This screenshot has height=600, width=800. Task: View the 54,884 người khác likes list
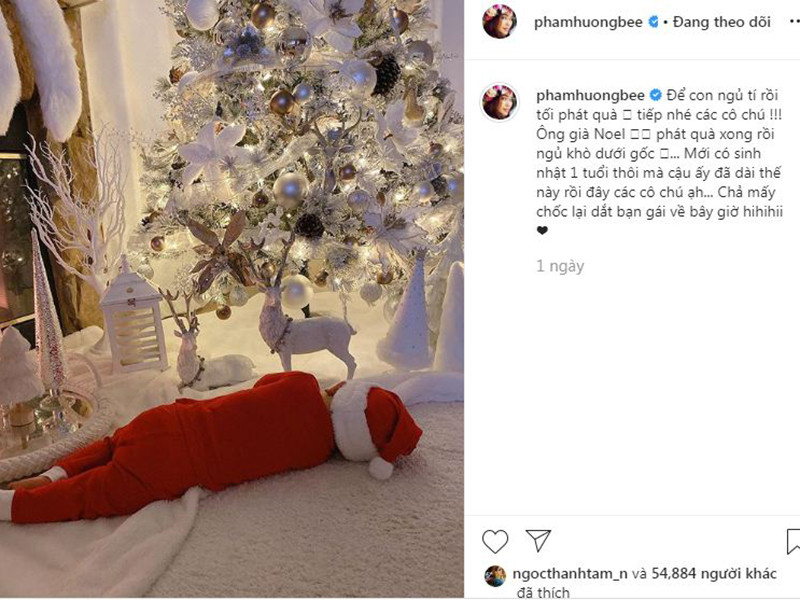click(714, 574)
